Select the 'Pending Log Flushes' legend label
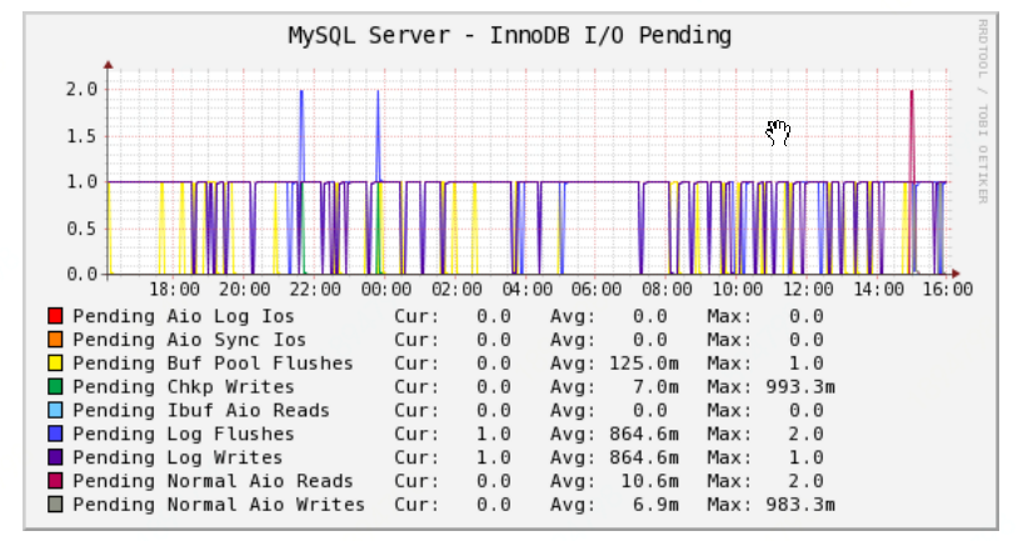Image resolution: width=1028 pixels, height=542 pixels. 184,434
